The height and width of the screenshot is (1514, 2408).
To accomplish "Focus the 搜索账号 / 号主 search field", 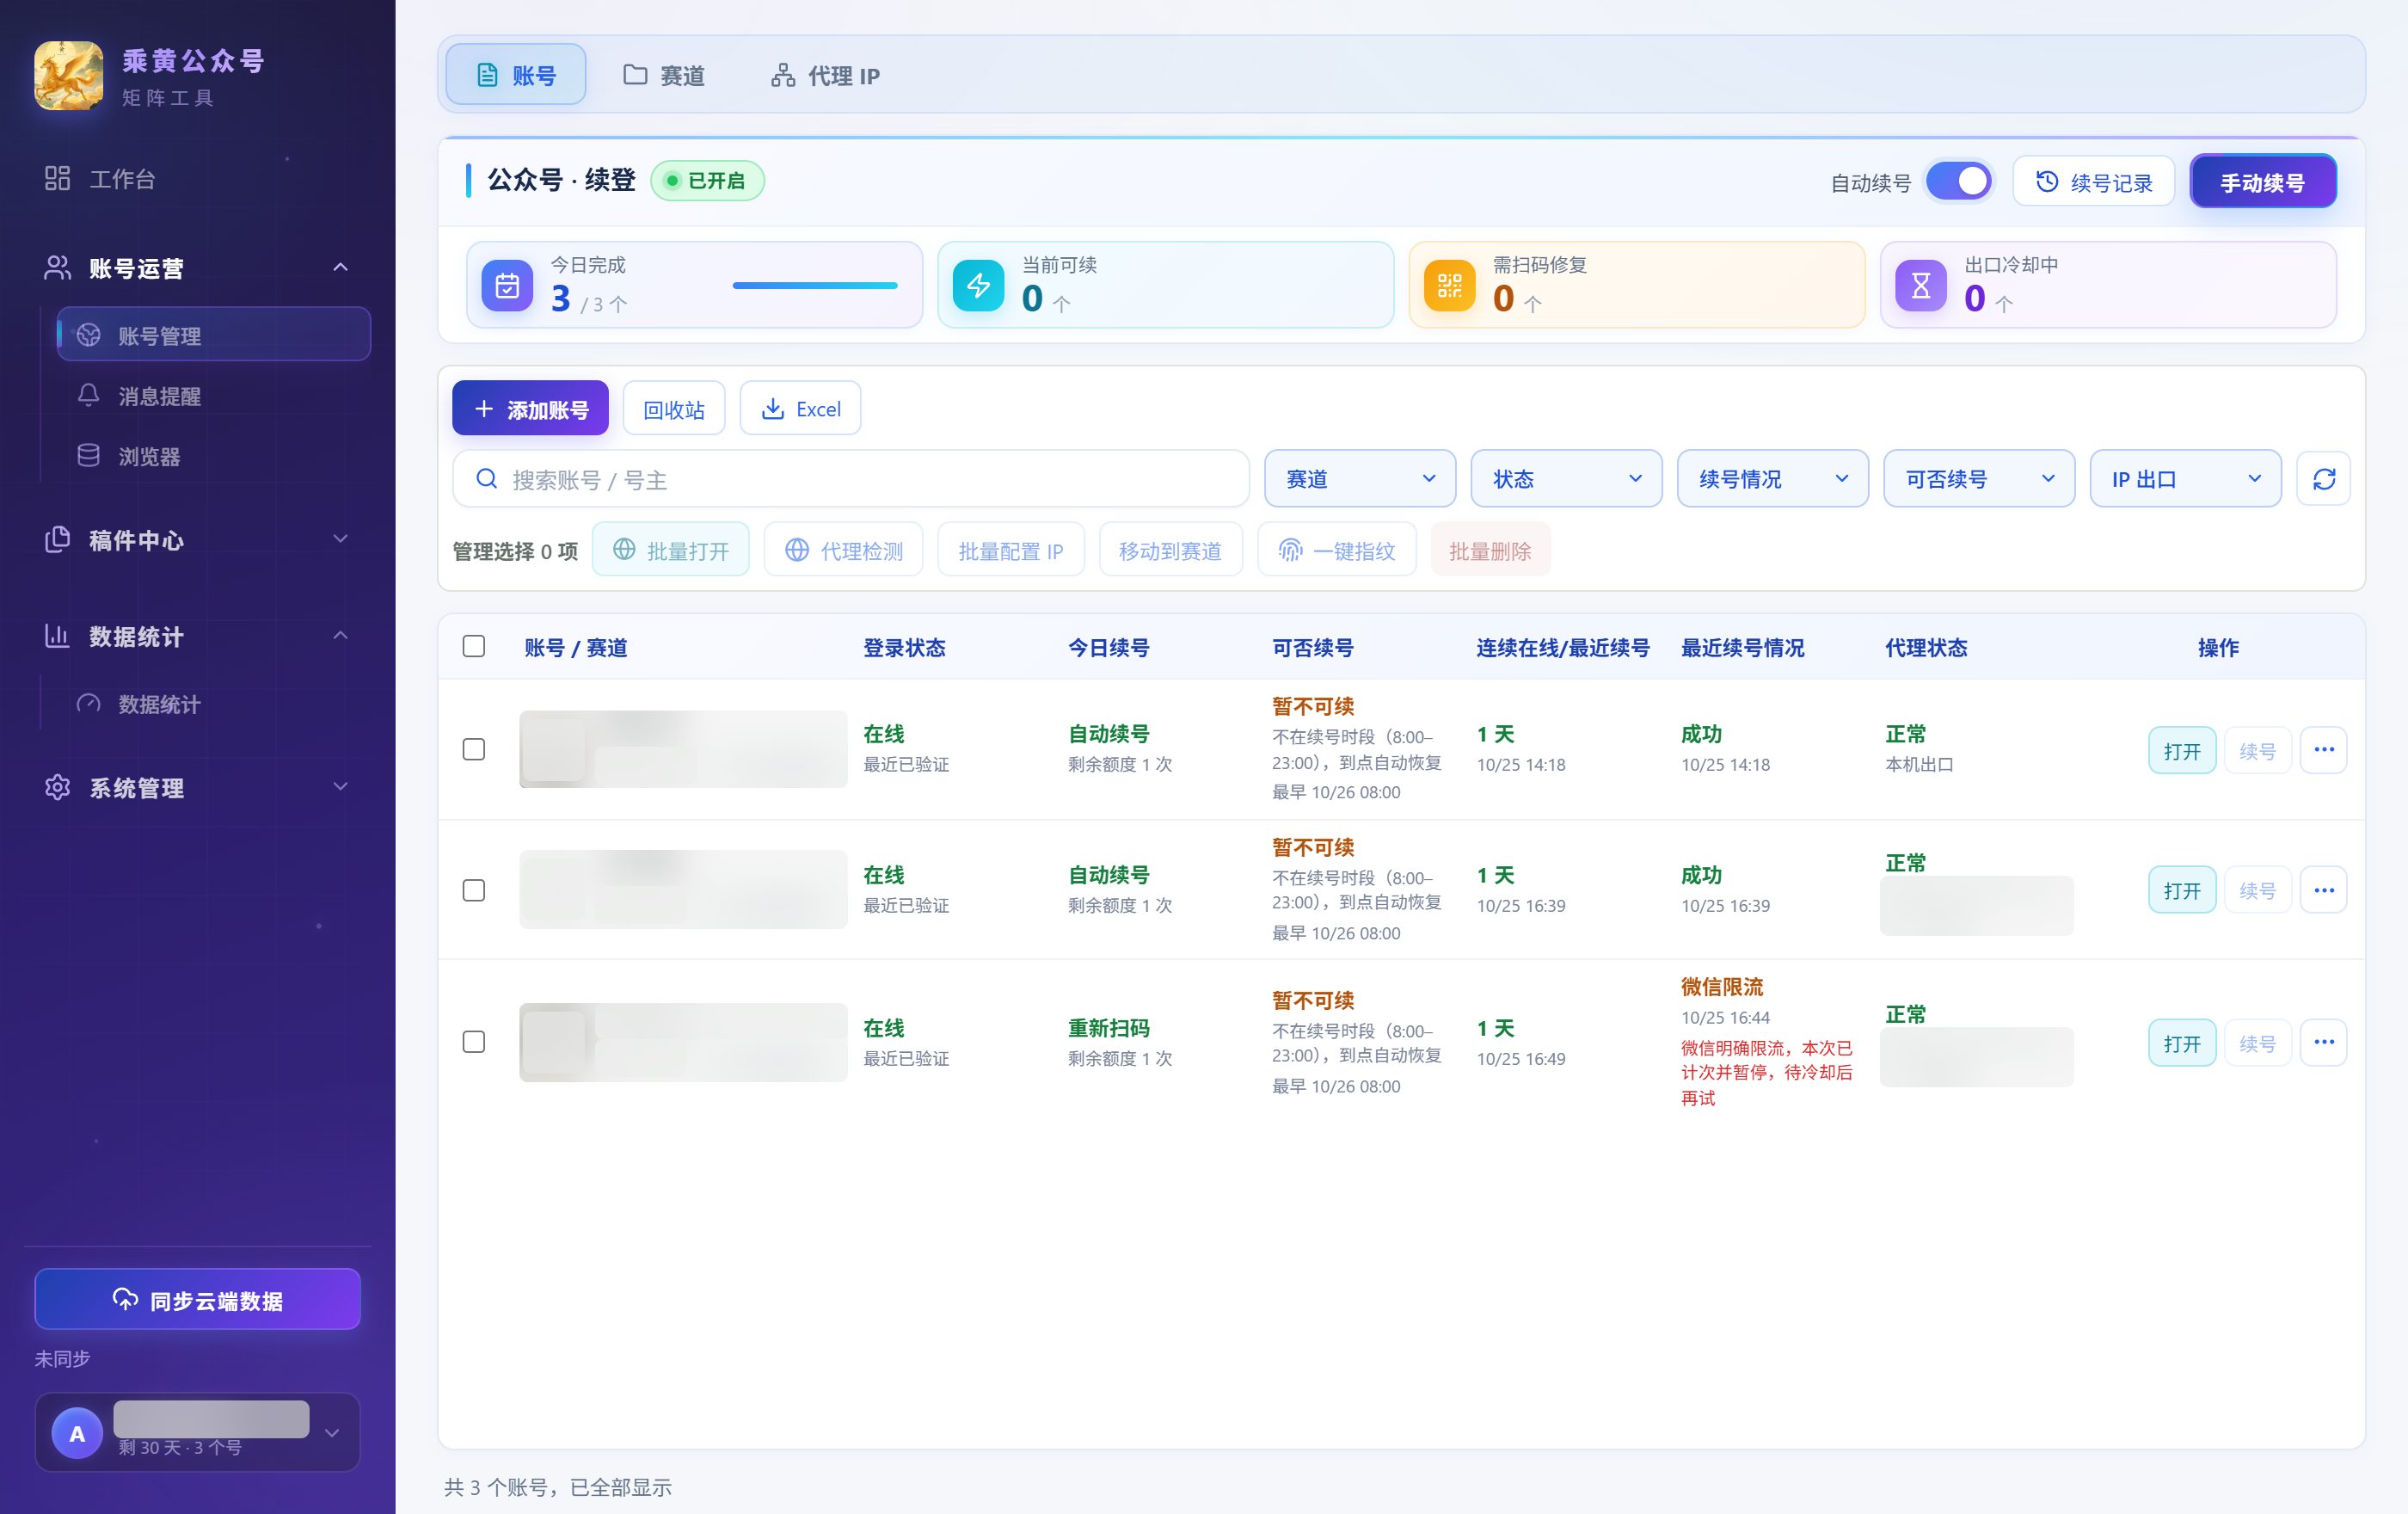I will pos(851,479).
